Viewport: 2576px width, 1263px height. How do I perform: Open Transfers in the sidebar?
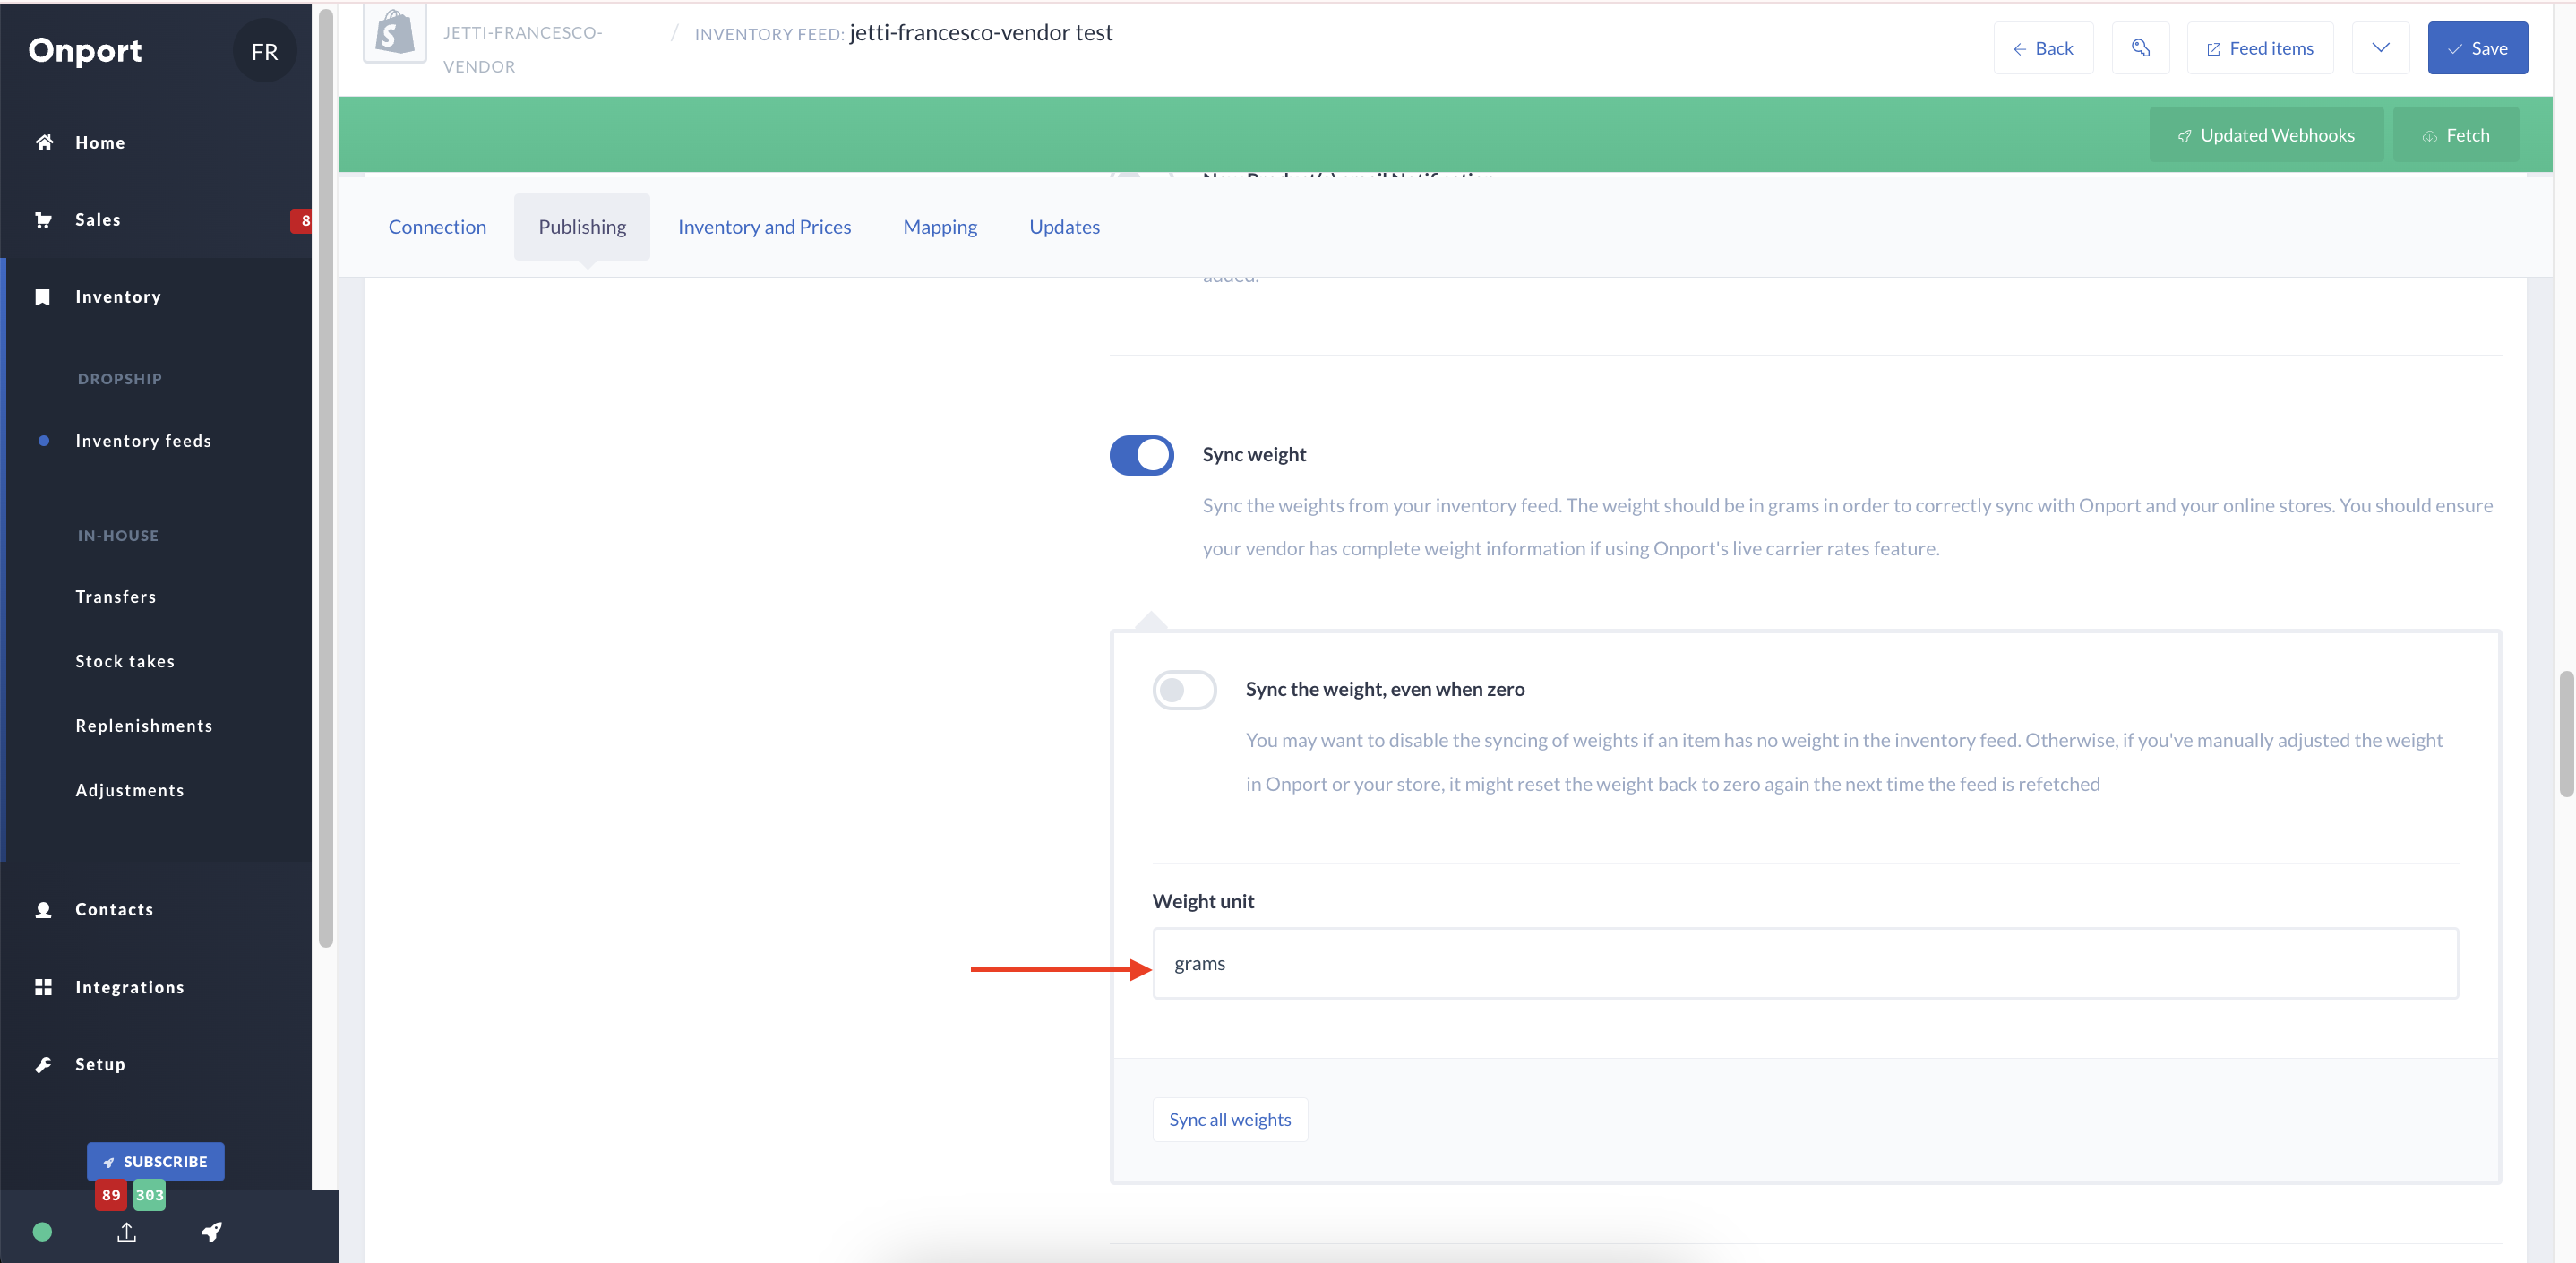(116, 597)
